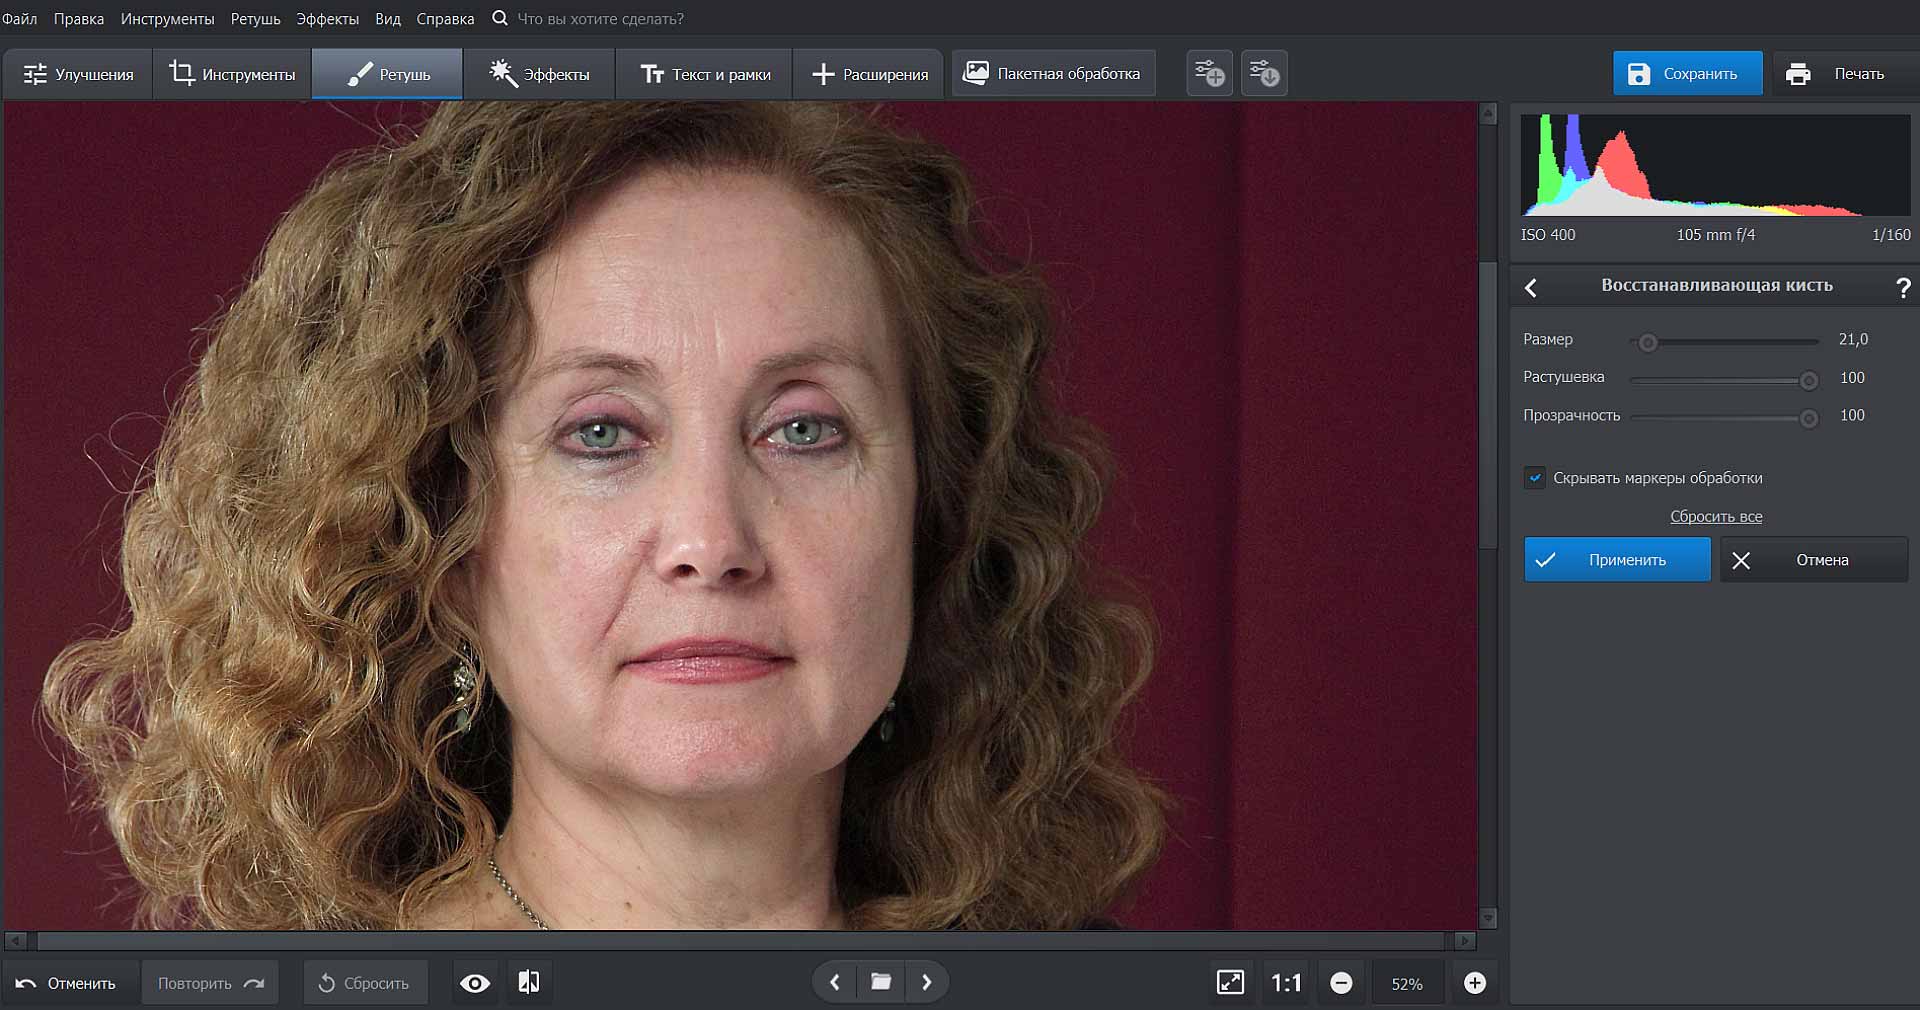The height and width of the screenshot is (1010, 1920).
Task: Click the histogram panel
Action: click(x=1715, y=165)
